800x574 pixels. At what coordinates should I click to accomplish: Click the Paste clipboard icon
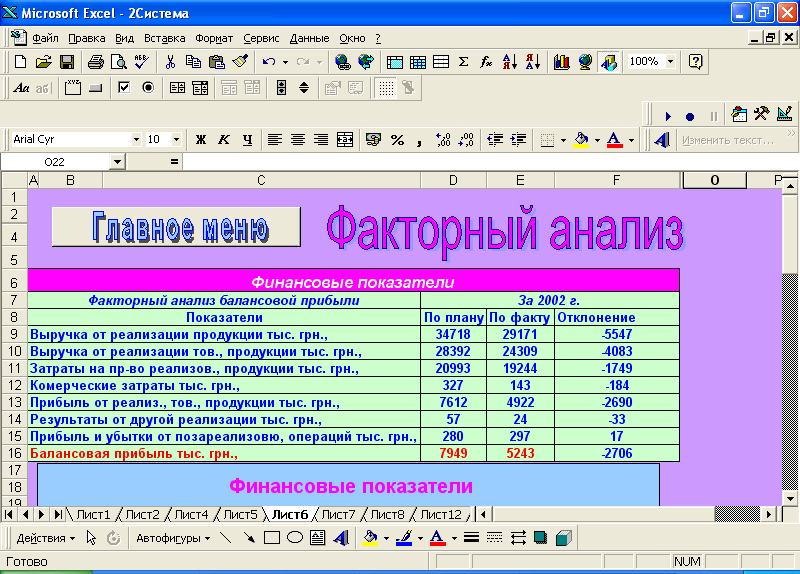click(x=217, y=62)
